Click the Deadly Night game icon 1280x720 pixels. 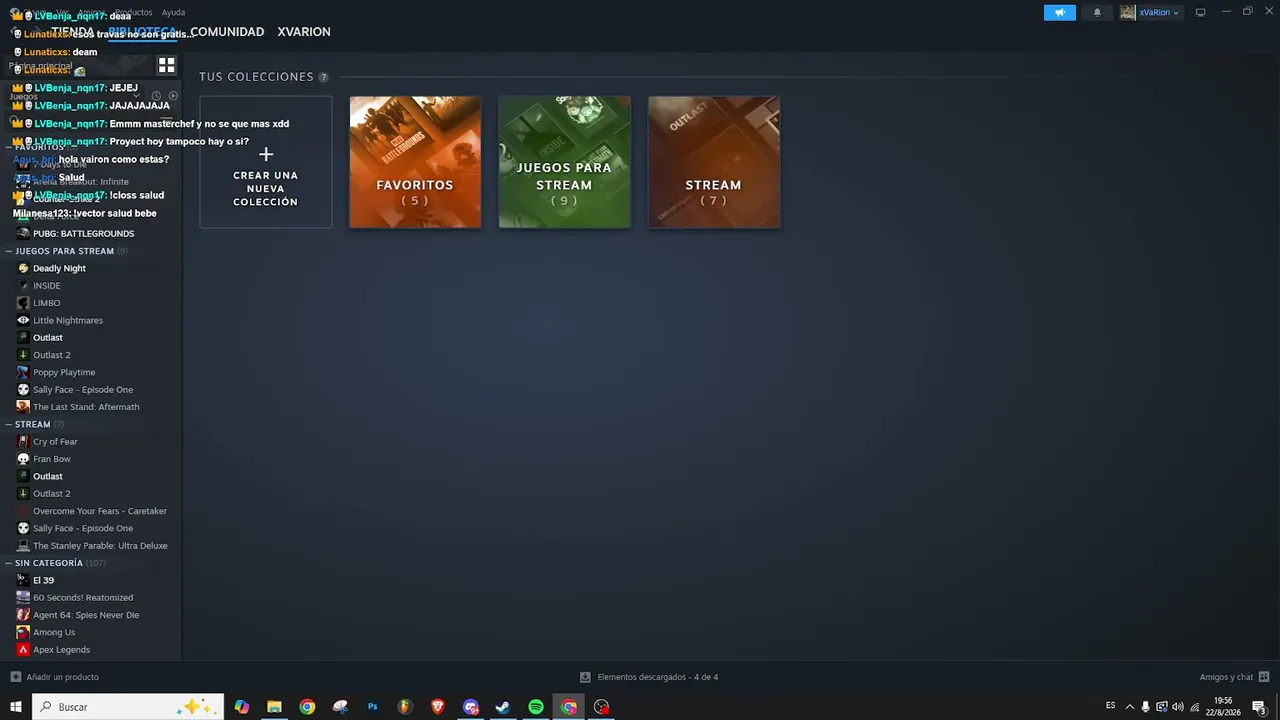(23, 268)
